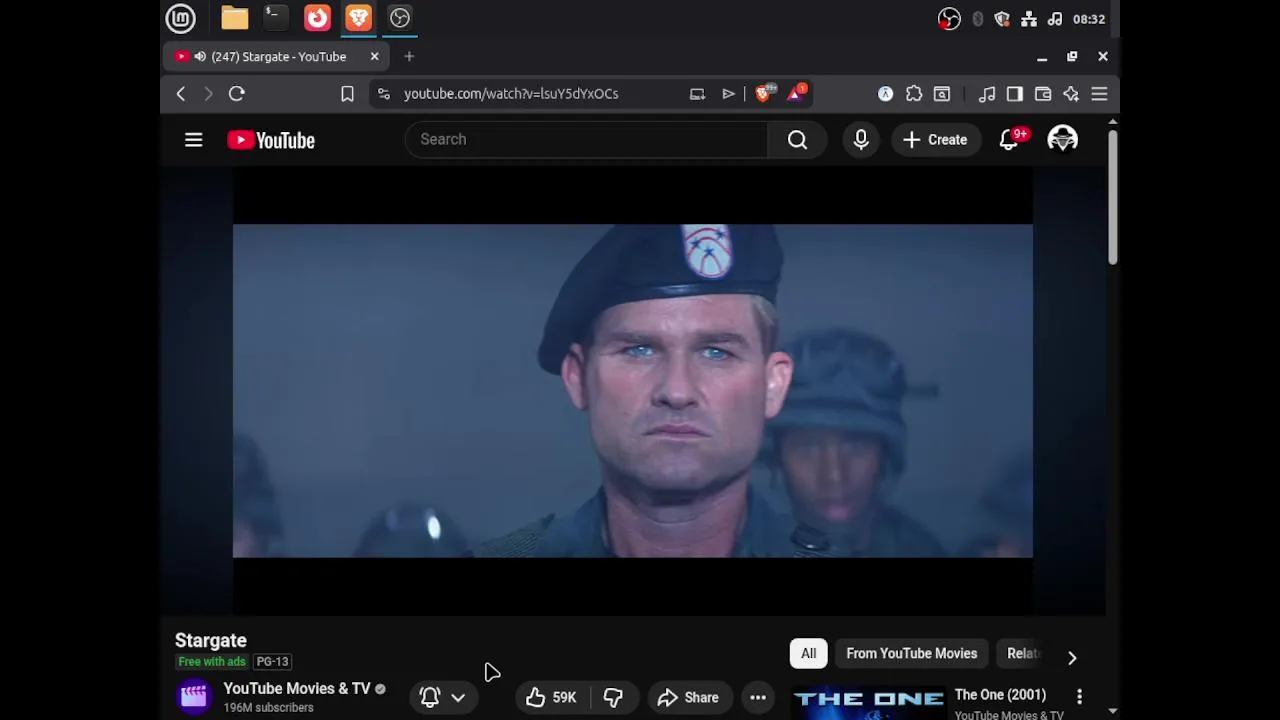
Task: Click into the YouTube Search box
Action: [x=586, y=139]
